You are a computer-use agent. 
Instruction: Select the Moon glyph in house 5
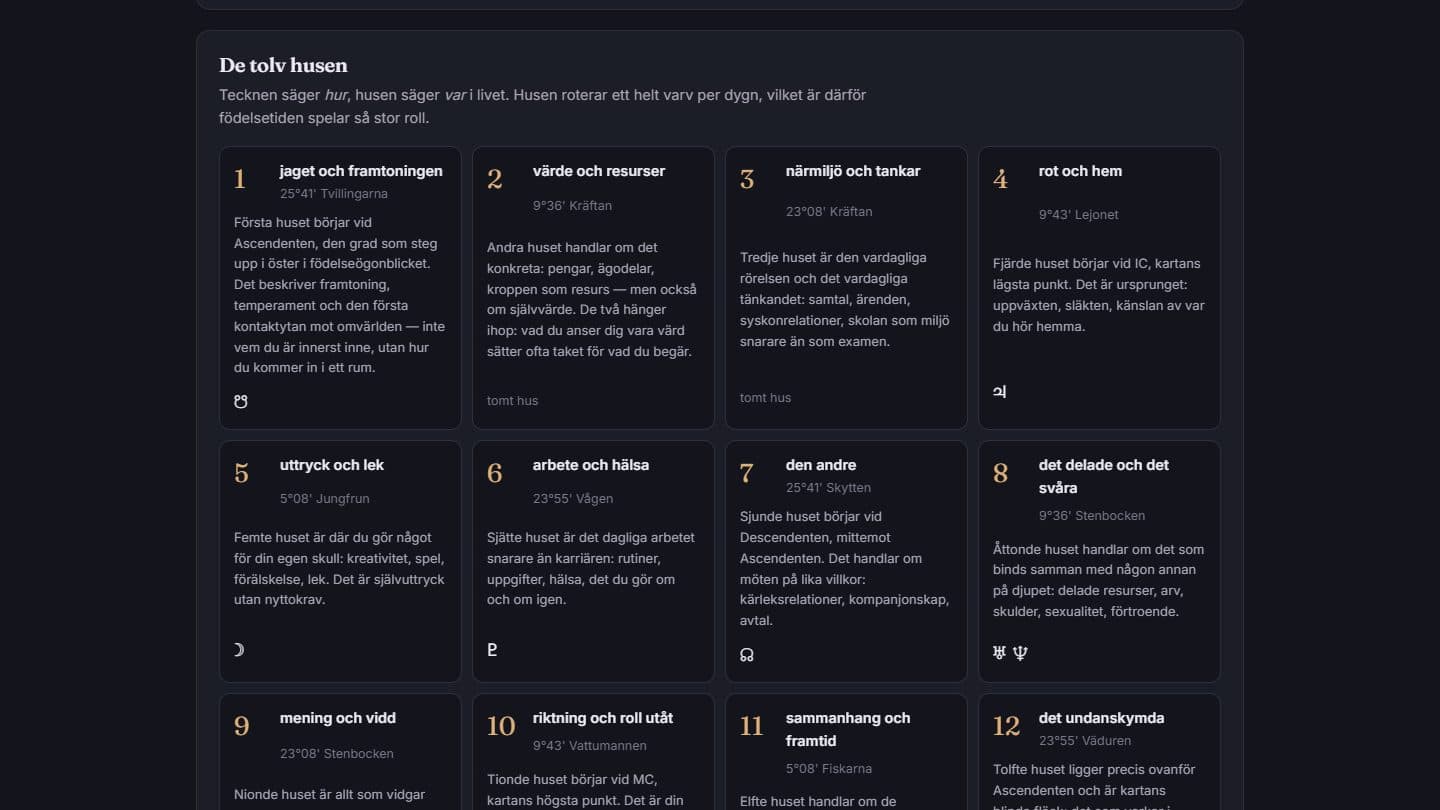239,650
